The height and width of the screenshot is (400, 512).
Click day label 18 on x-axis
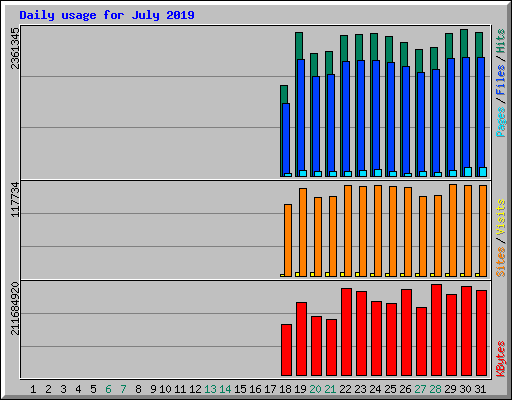click(285, 389)
